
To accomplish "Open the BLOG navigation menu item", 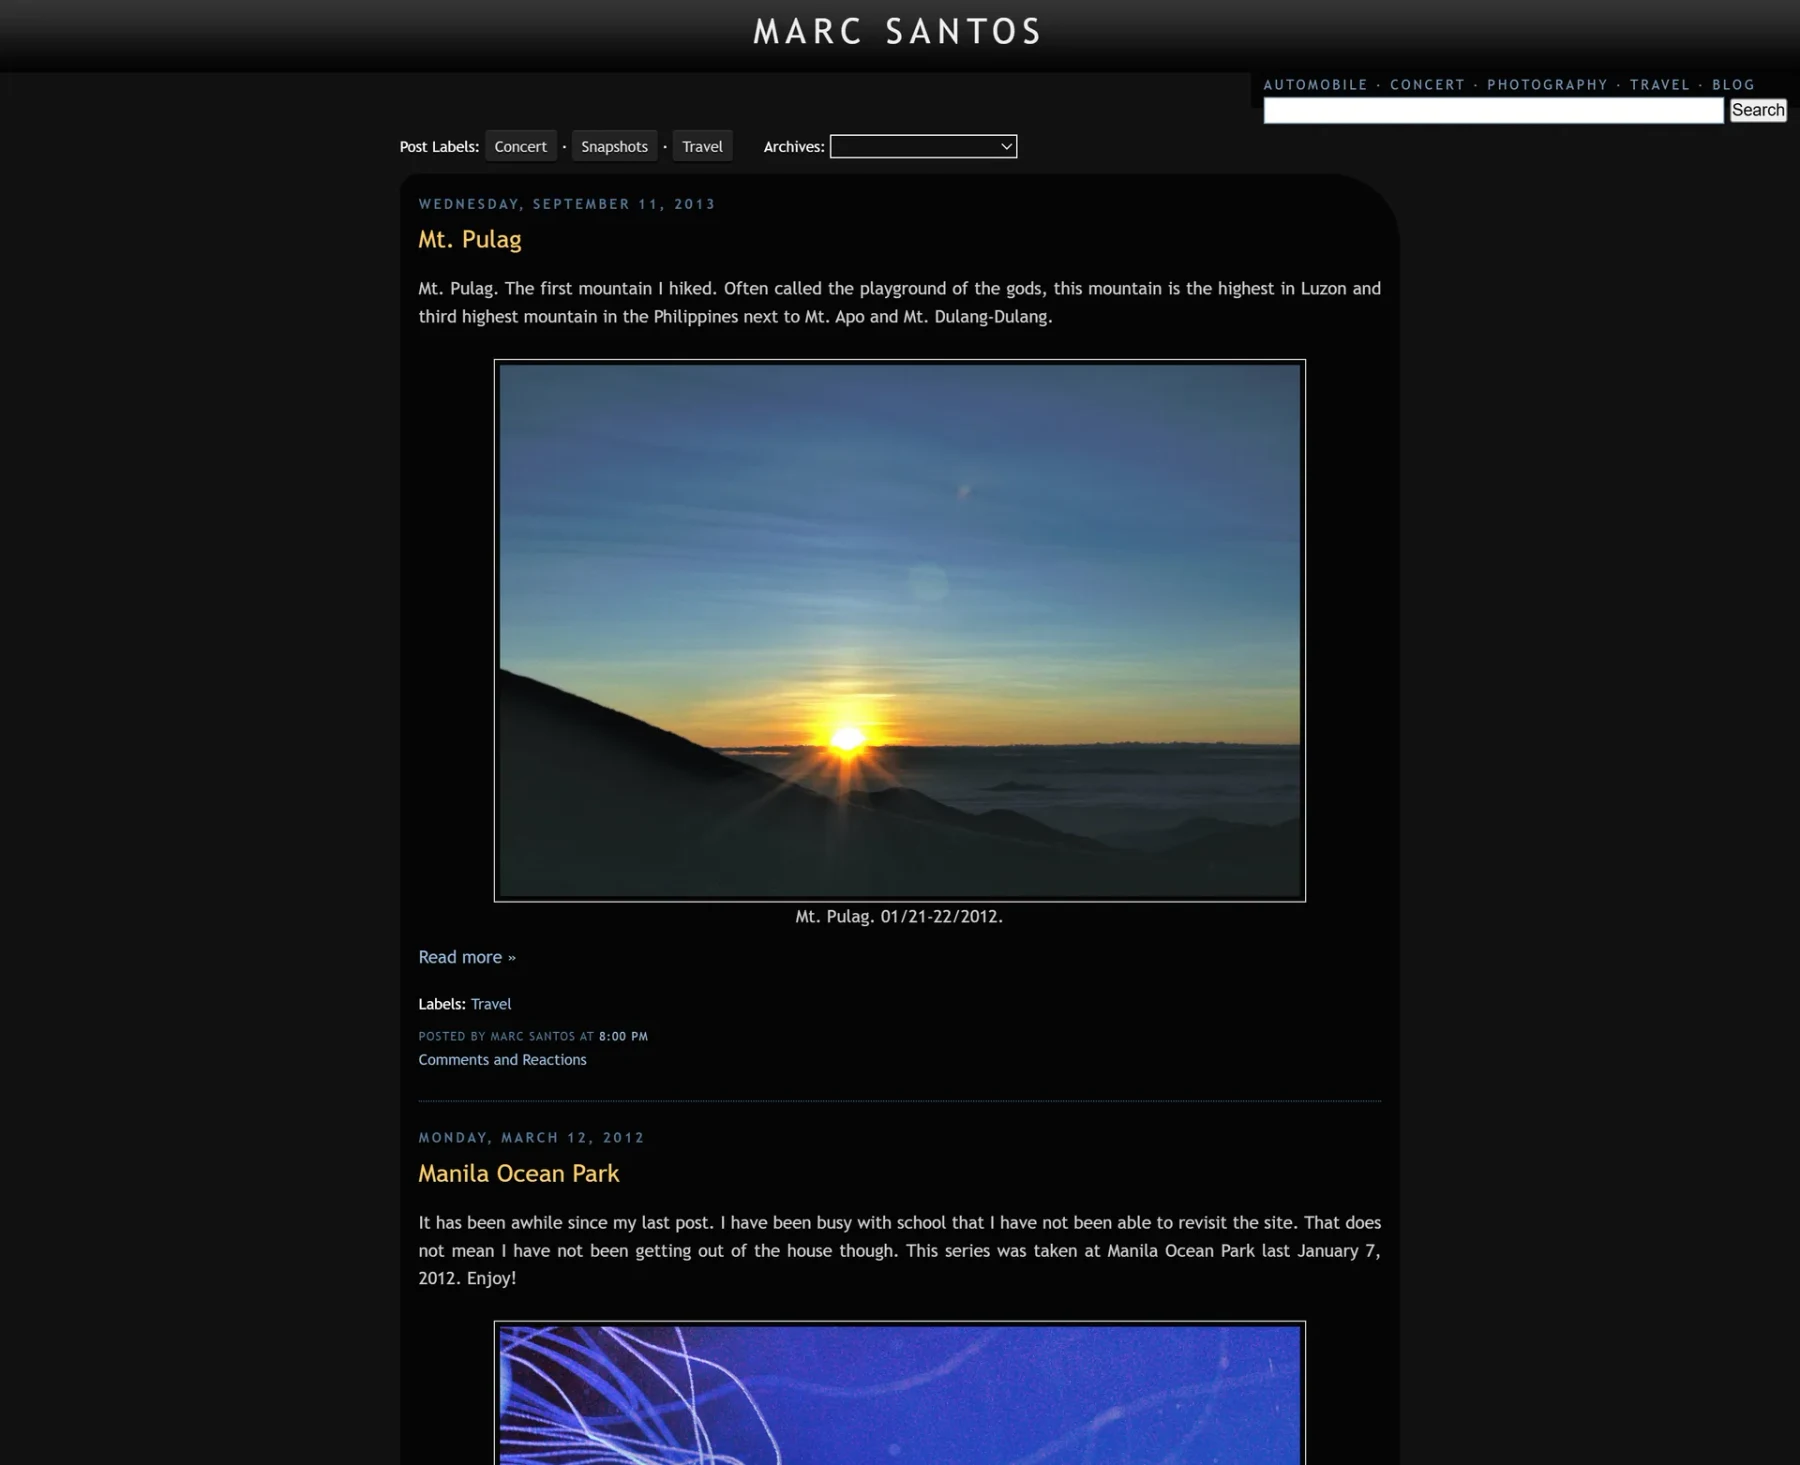I will point(1733,85).
